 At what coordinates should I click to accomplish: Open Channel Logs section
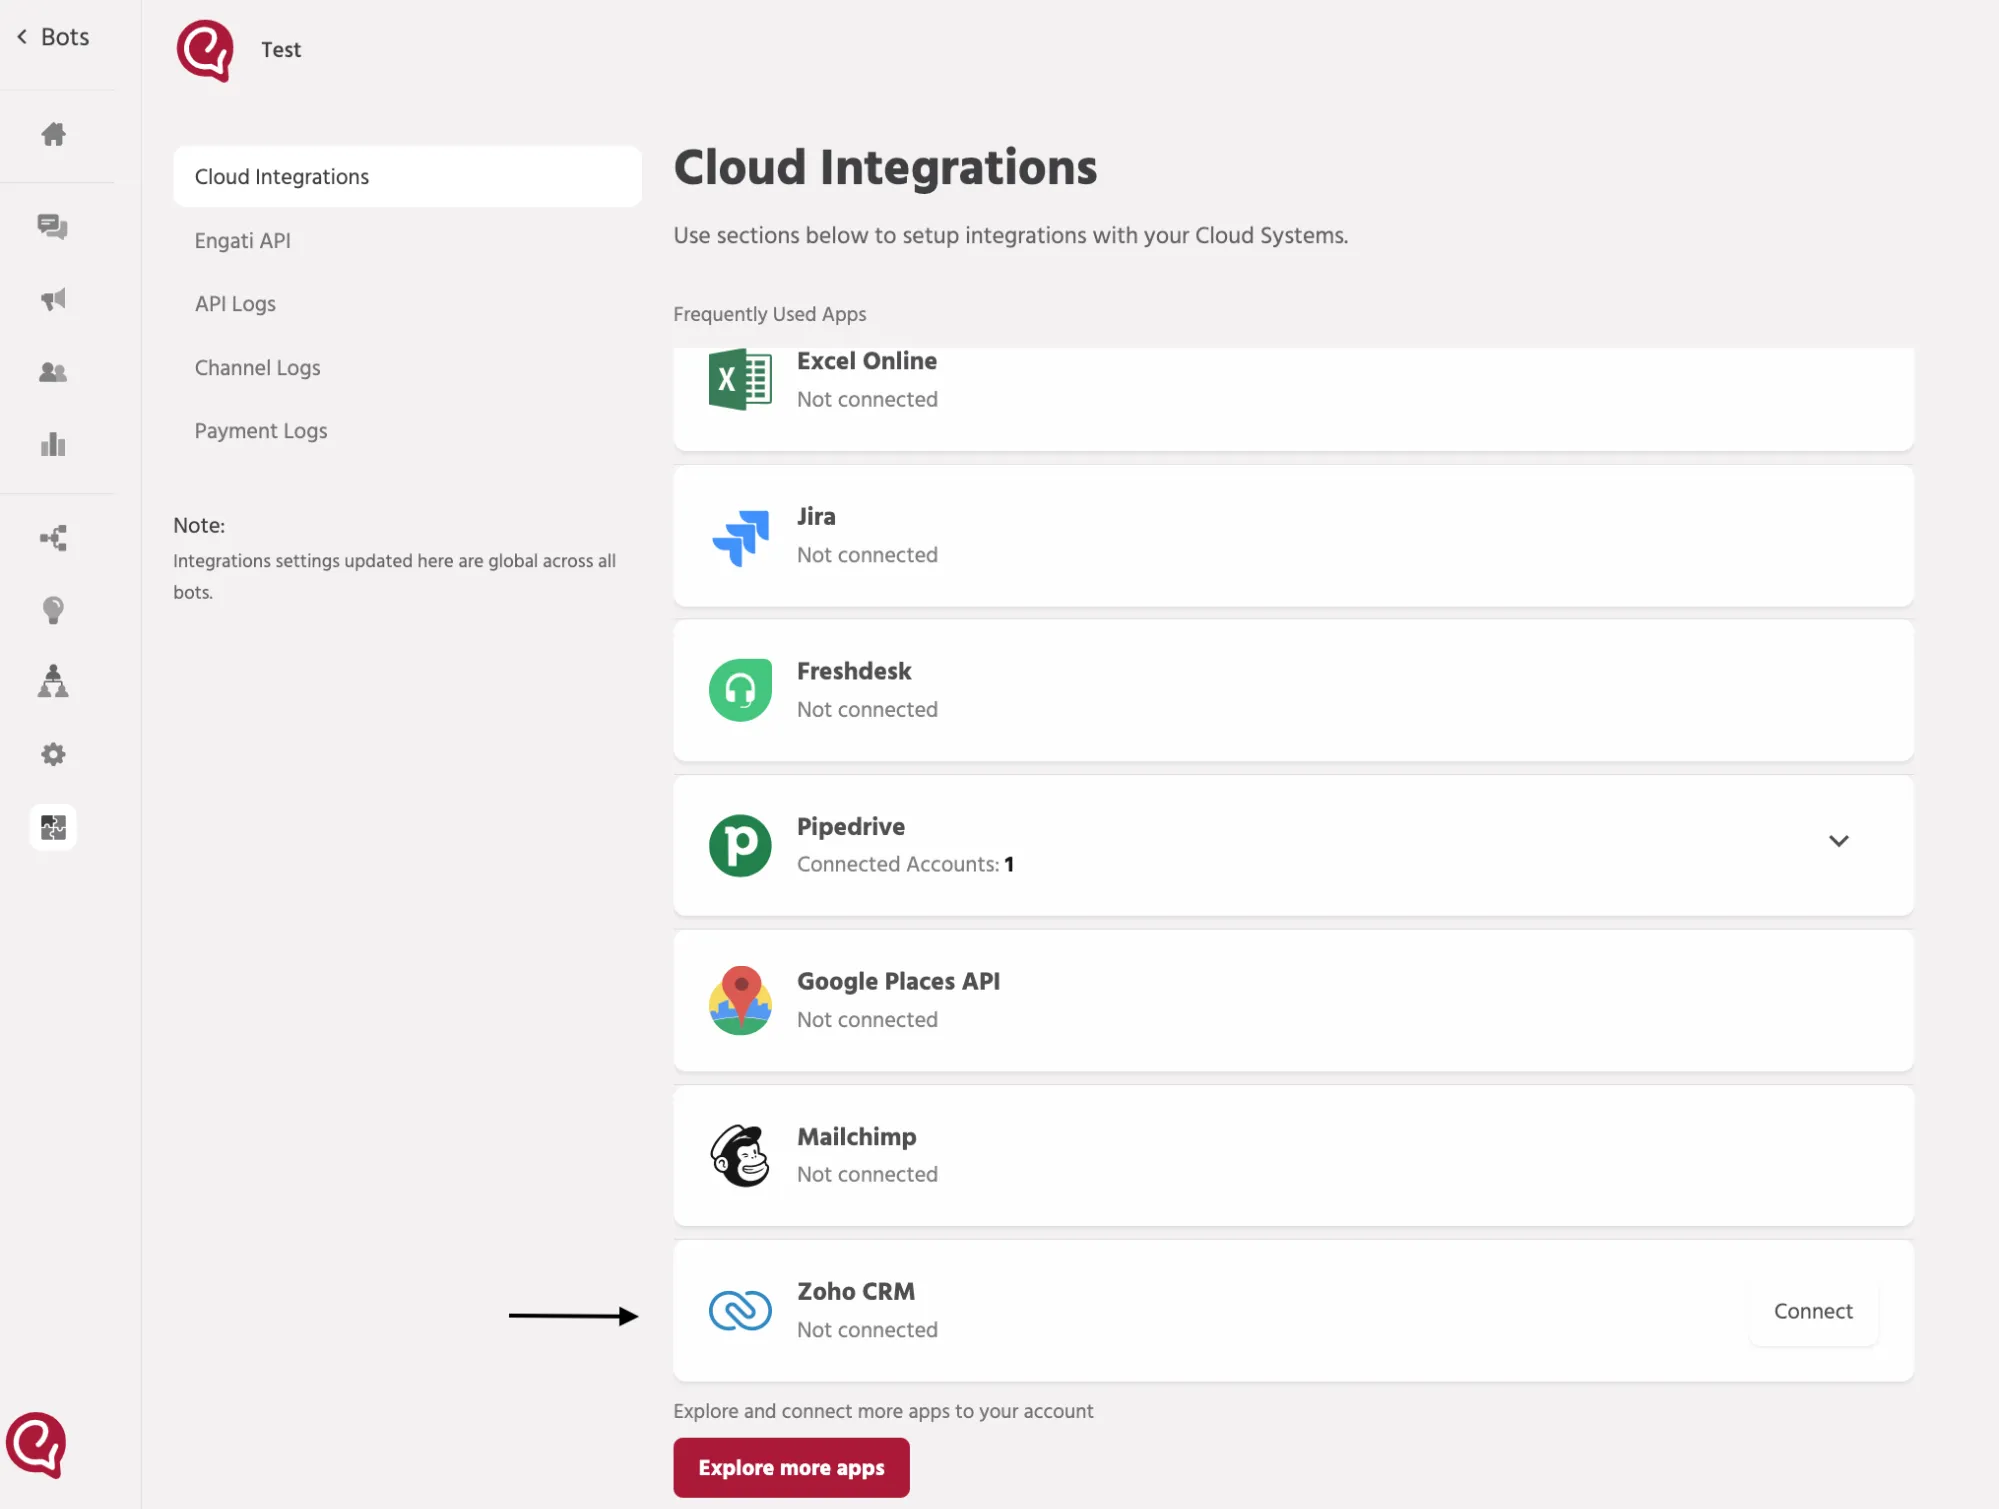[x=257, y=367]
